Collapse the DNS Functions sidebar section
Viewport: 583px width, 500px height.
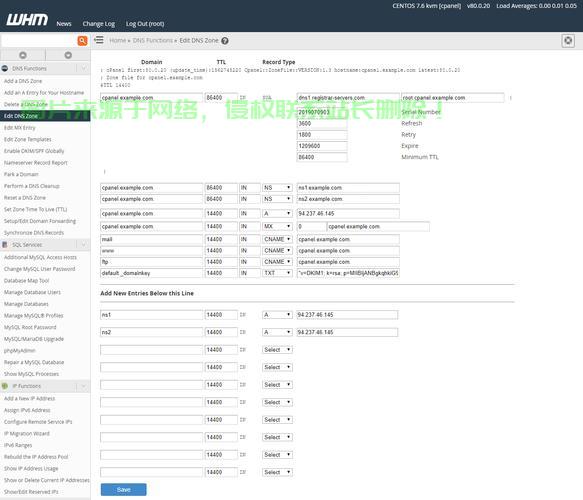pyautogui.click(x=83, y=68)
